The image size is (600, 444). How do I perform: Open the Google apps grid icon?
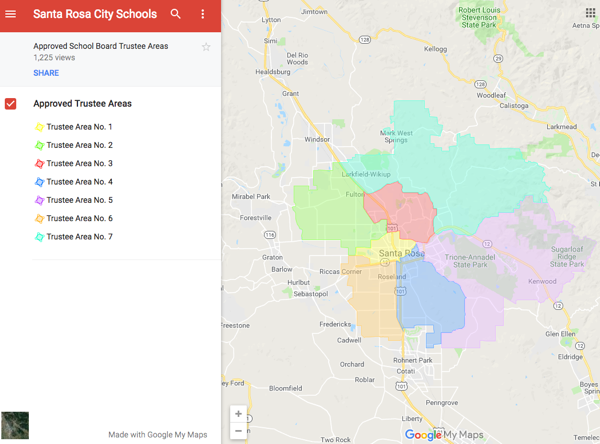click(590, 13)
